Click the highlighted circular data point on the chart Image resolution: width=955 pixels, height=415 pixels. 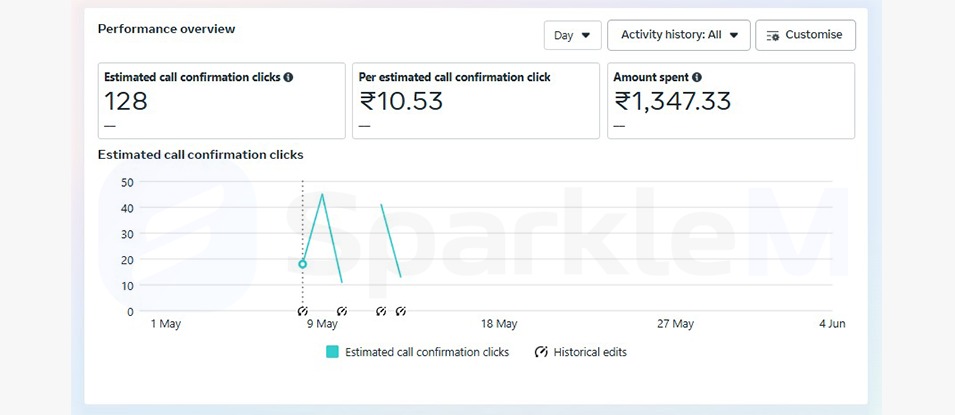(x=302, y=264)
